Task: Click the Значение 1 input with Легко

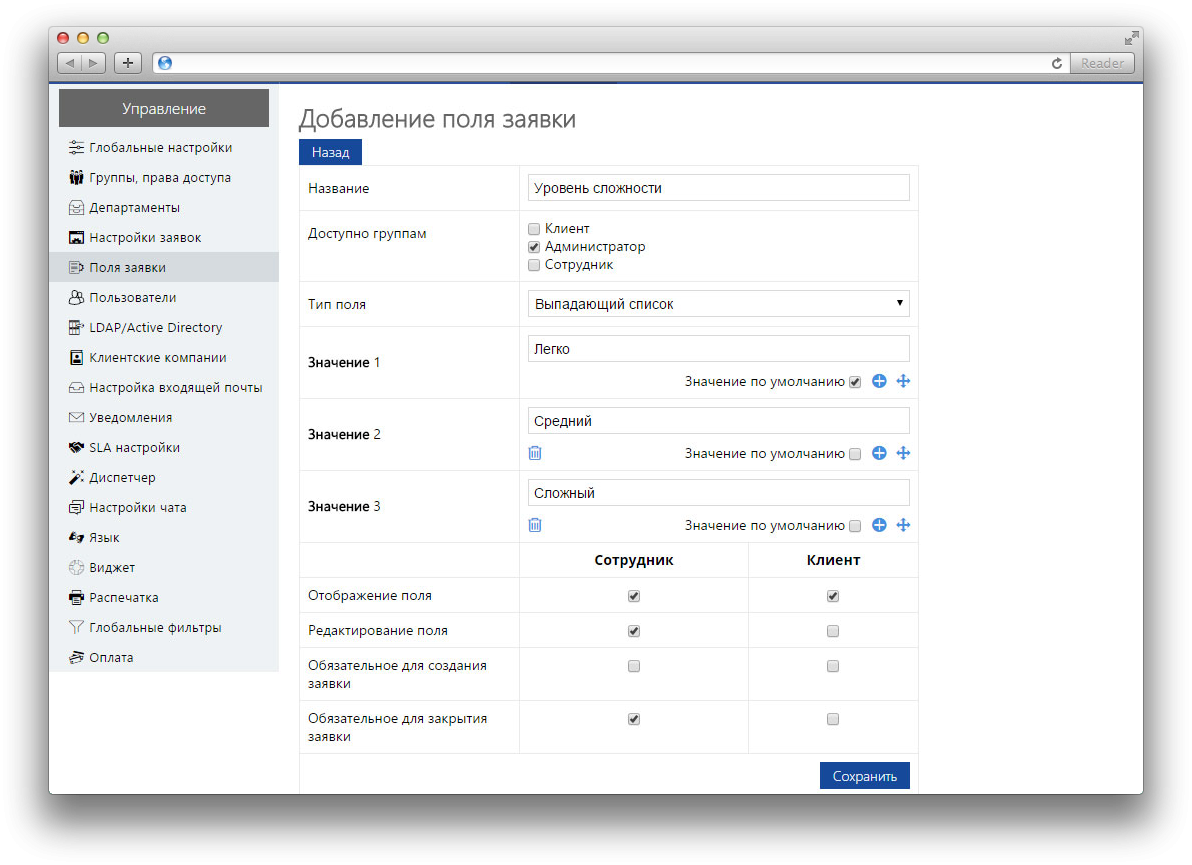Action: [x=718, y=349]
